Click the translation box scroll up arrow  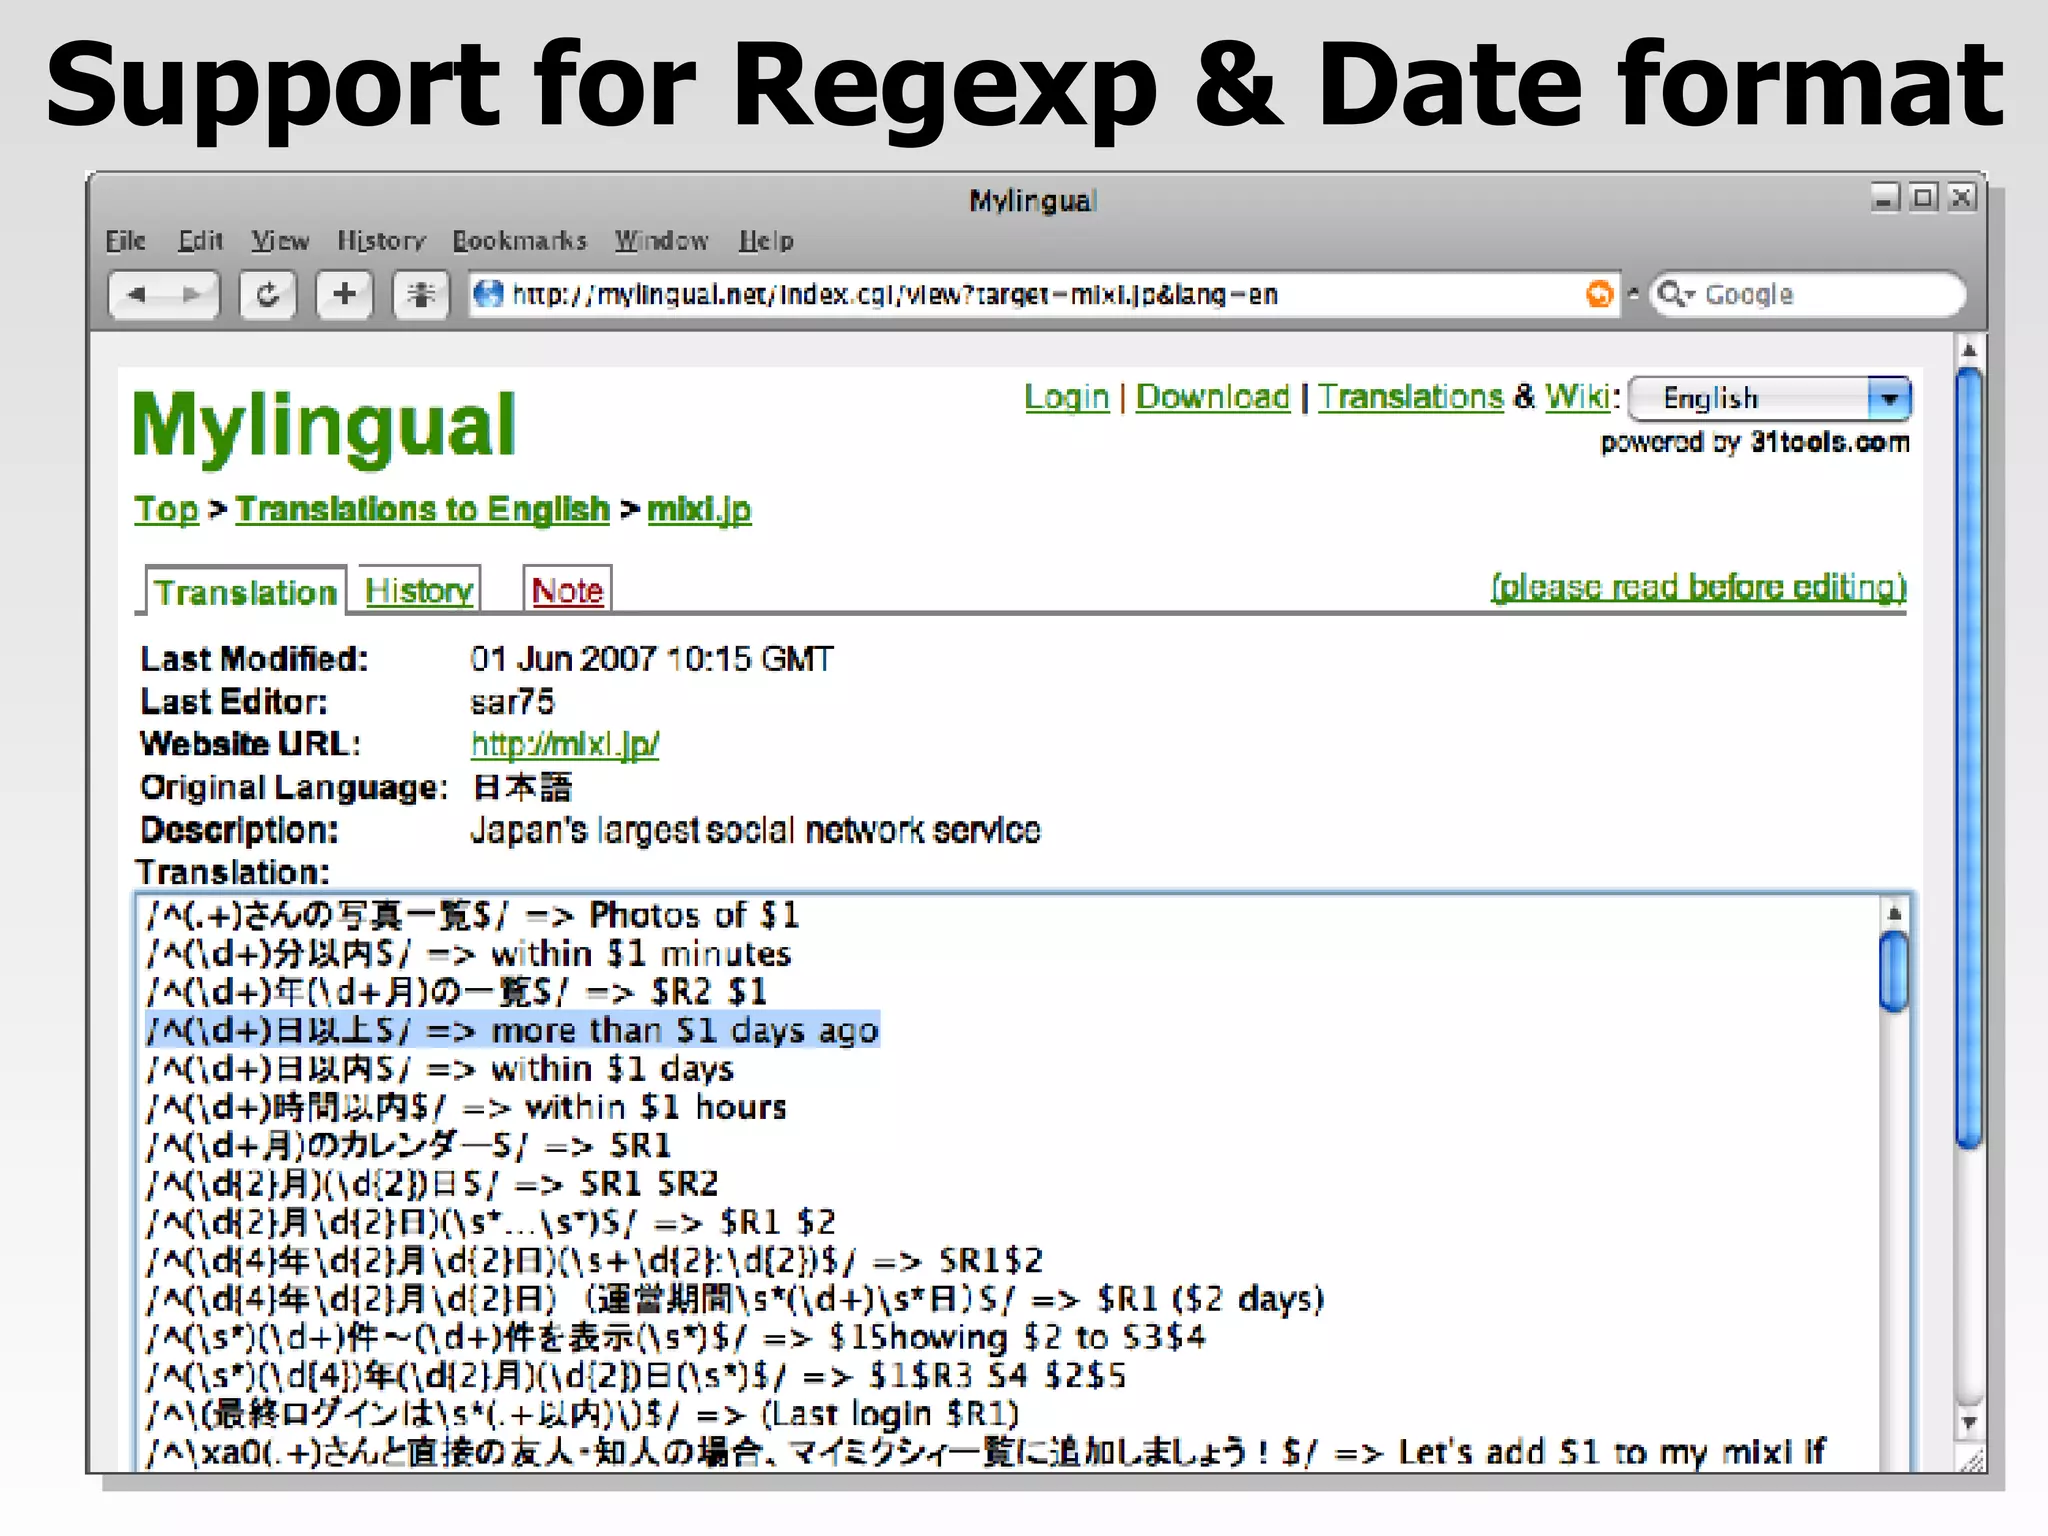click(1893, 913)
